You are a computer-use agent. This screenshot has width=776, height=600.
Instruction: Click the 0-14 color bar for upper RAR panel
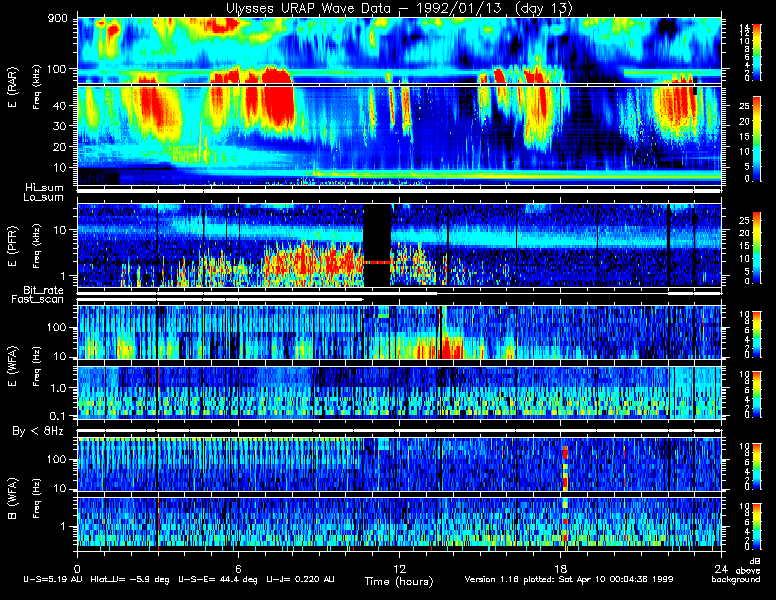[757, 51]
